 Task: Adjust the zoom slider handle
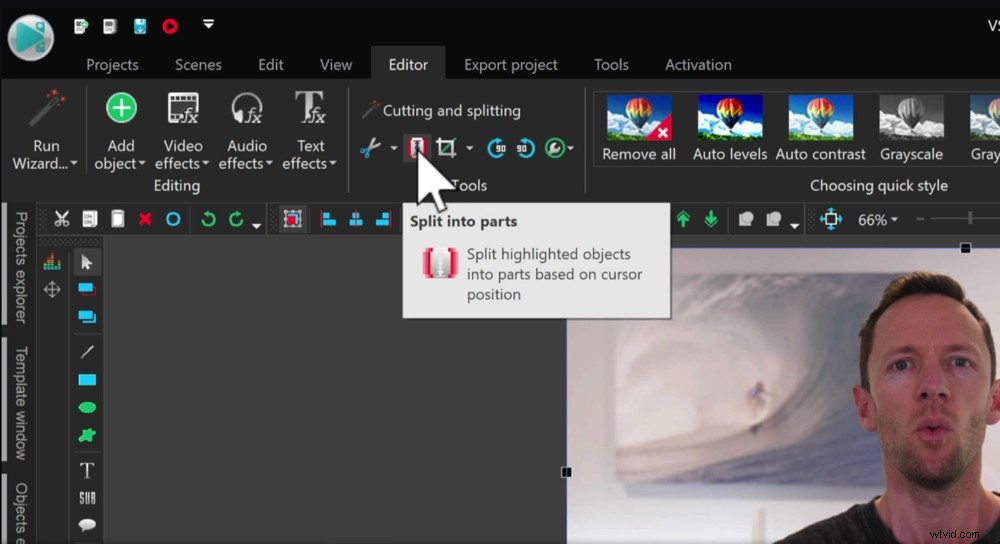coord(970,219)
